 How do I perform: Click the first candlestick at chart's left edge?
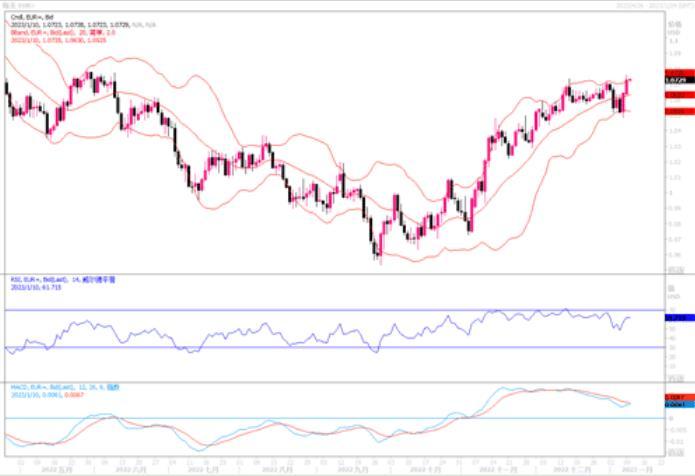click(x=7, y=90)
